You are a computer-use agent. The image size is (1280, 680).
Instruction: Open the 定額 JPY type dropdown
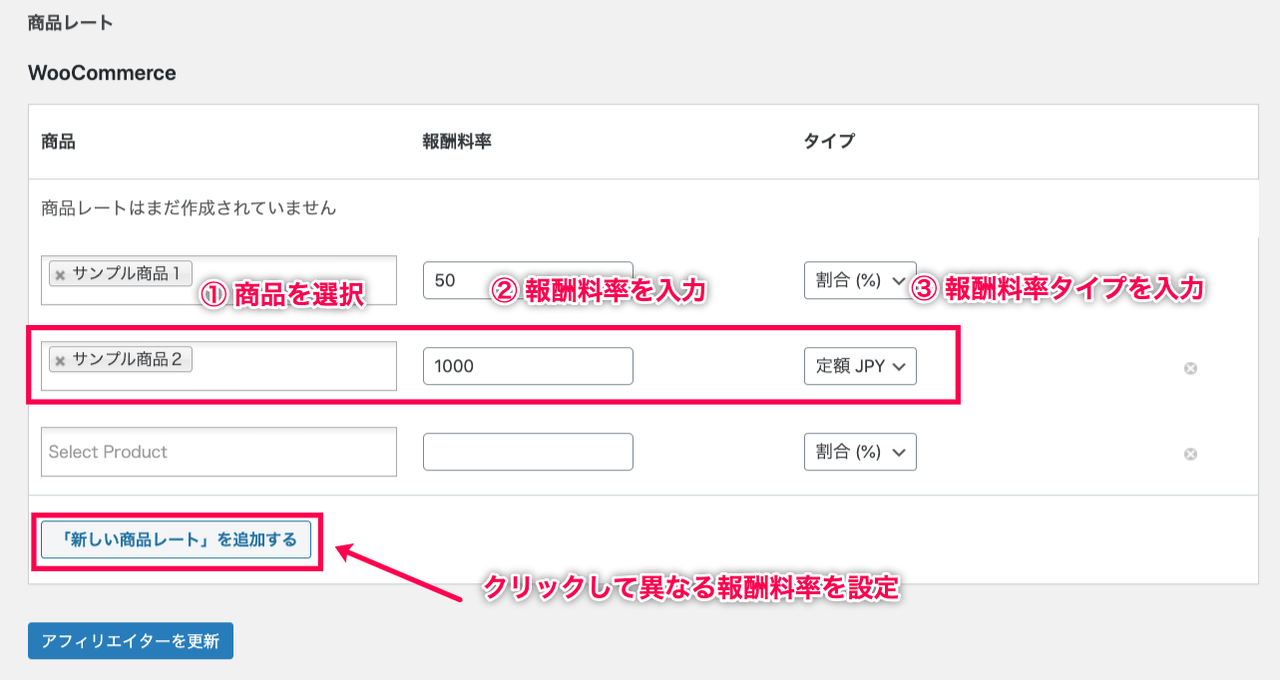pyautogui.click(x=860, y=366)
